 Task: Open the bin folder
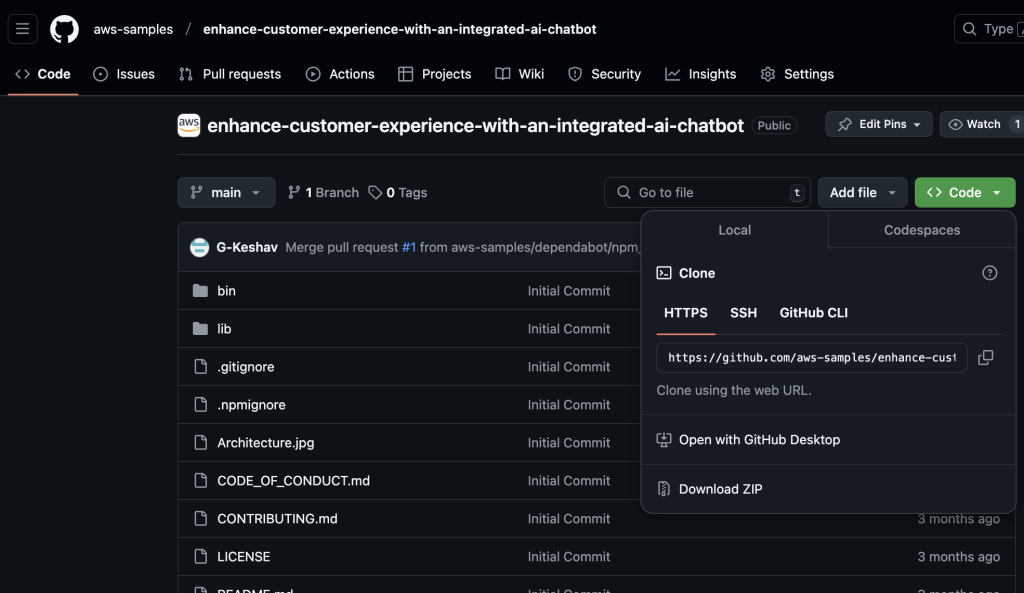pyautogui.click(x=227, y=291)
